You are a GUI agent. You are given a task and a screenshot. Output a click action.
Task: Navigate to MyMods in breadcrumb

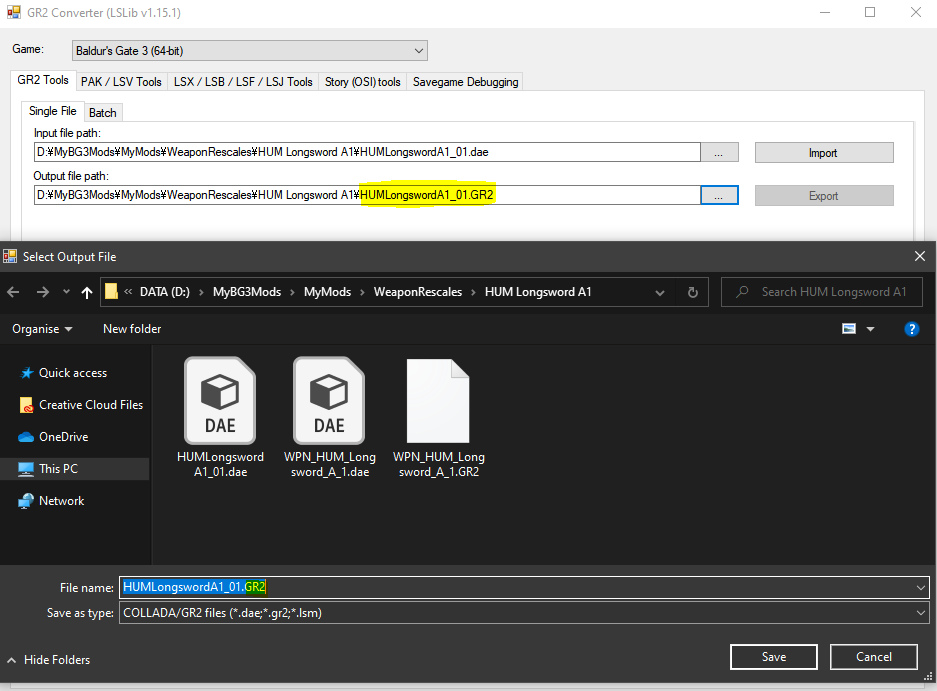pyautogui.click(x=327, y=292)
